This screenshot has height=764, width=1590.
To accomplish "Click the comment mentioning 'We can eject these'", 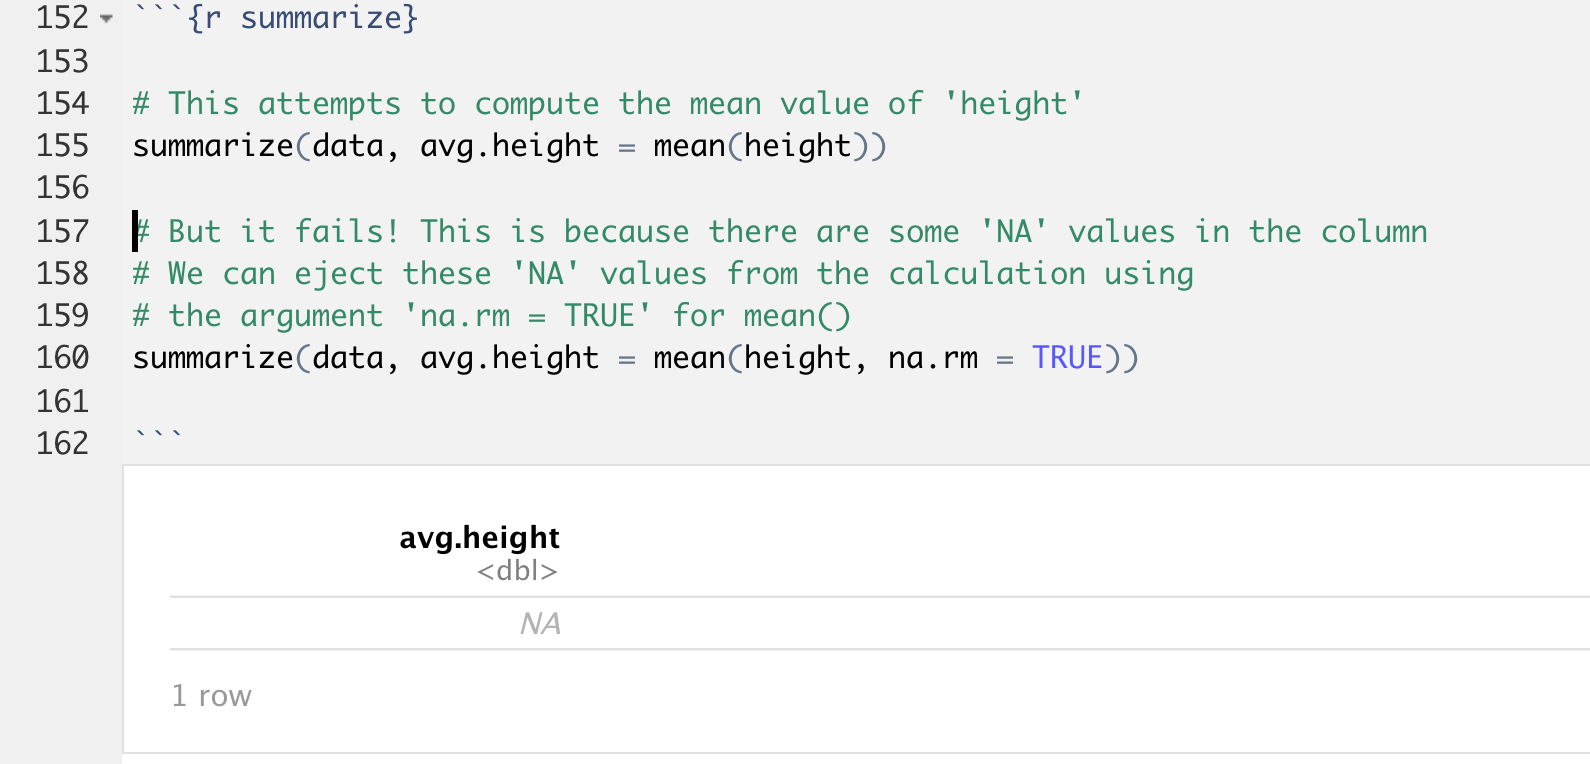I will coord(662,274).
